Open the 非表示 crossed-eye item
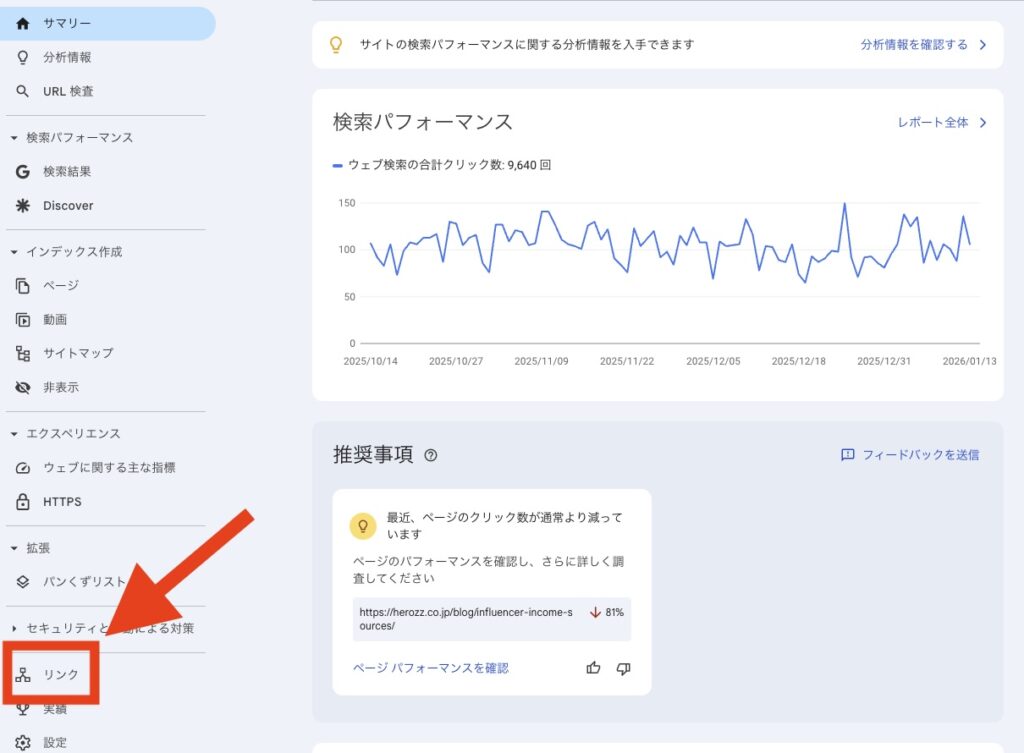Screen dimensions: 1024x753 (x=23, y=387)
